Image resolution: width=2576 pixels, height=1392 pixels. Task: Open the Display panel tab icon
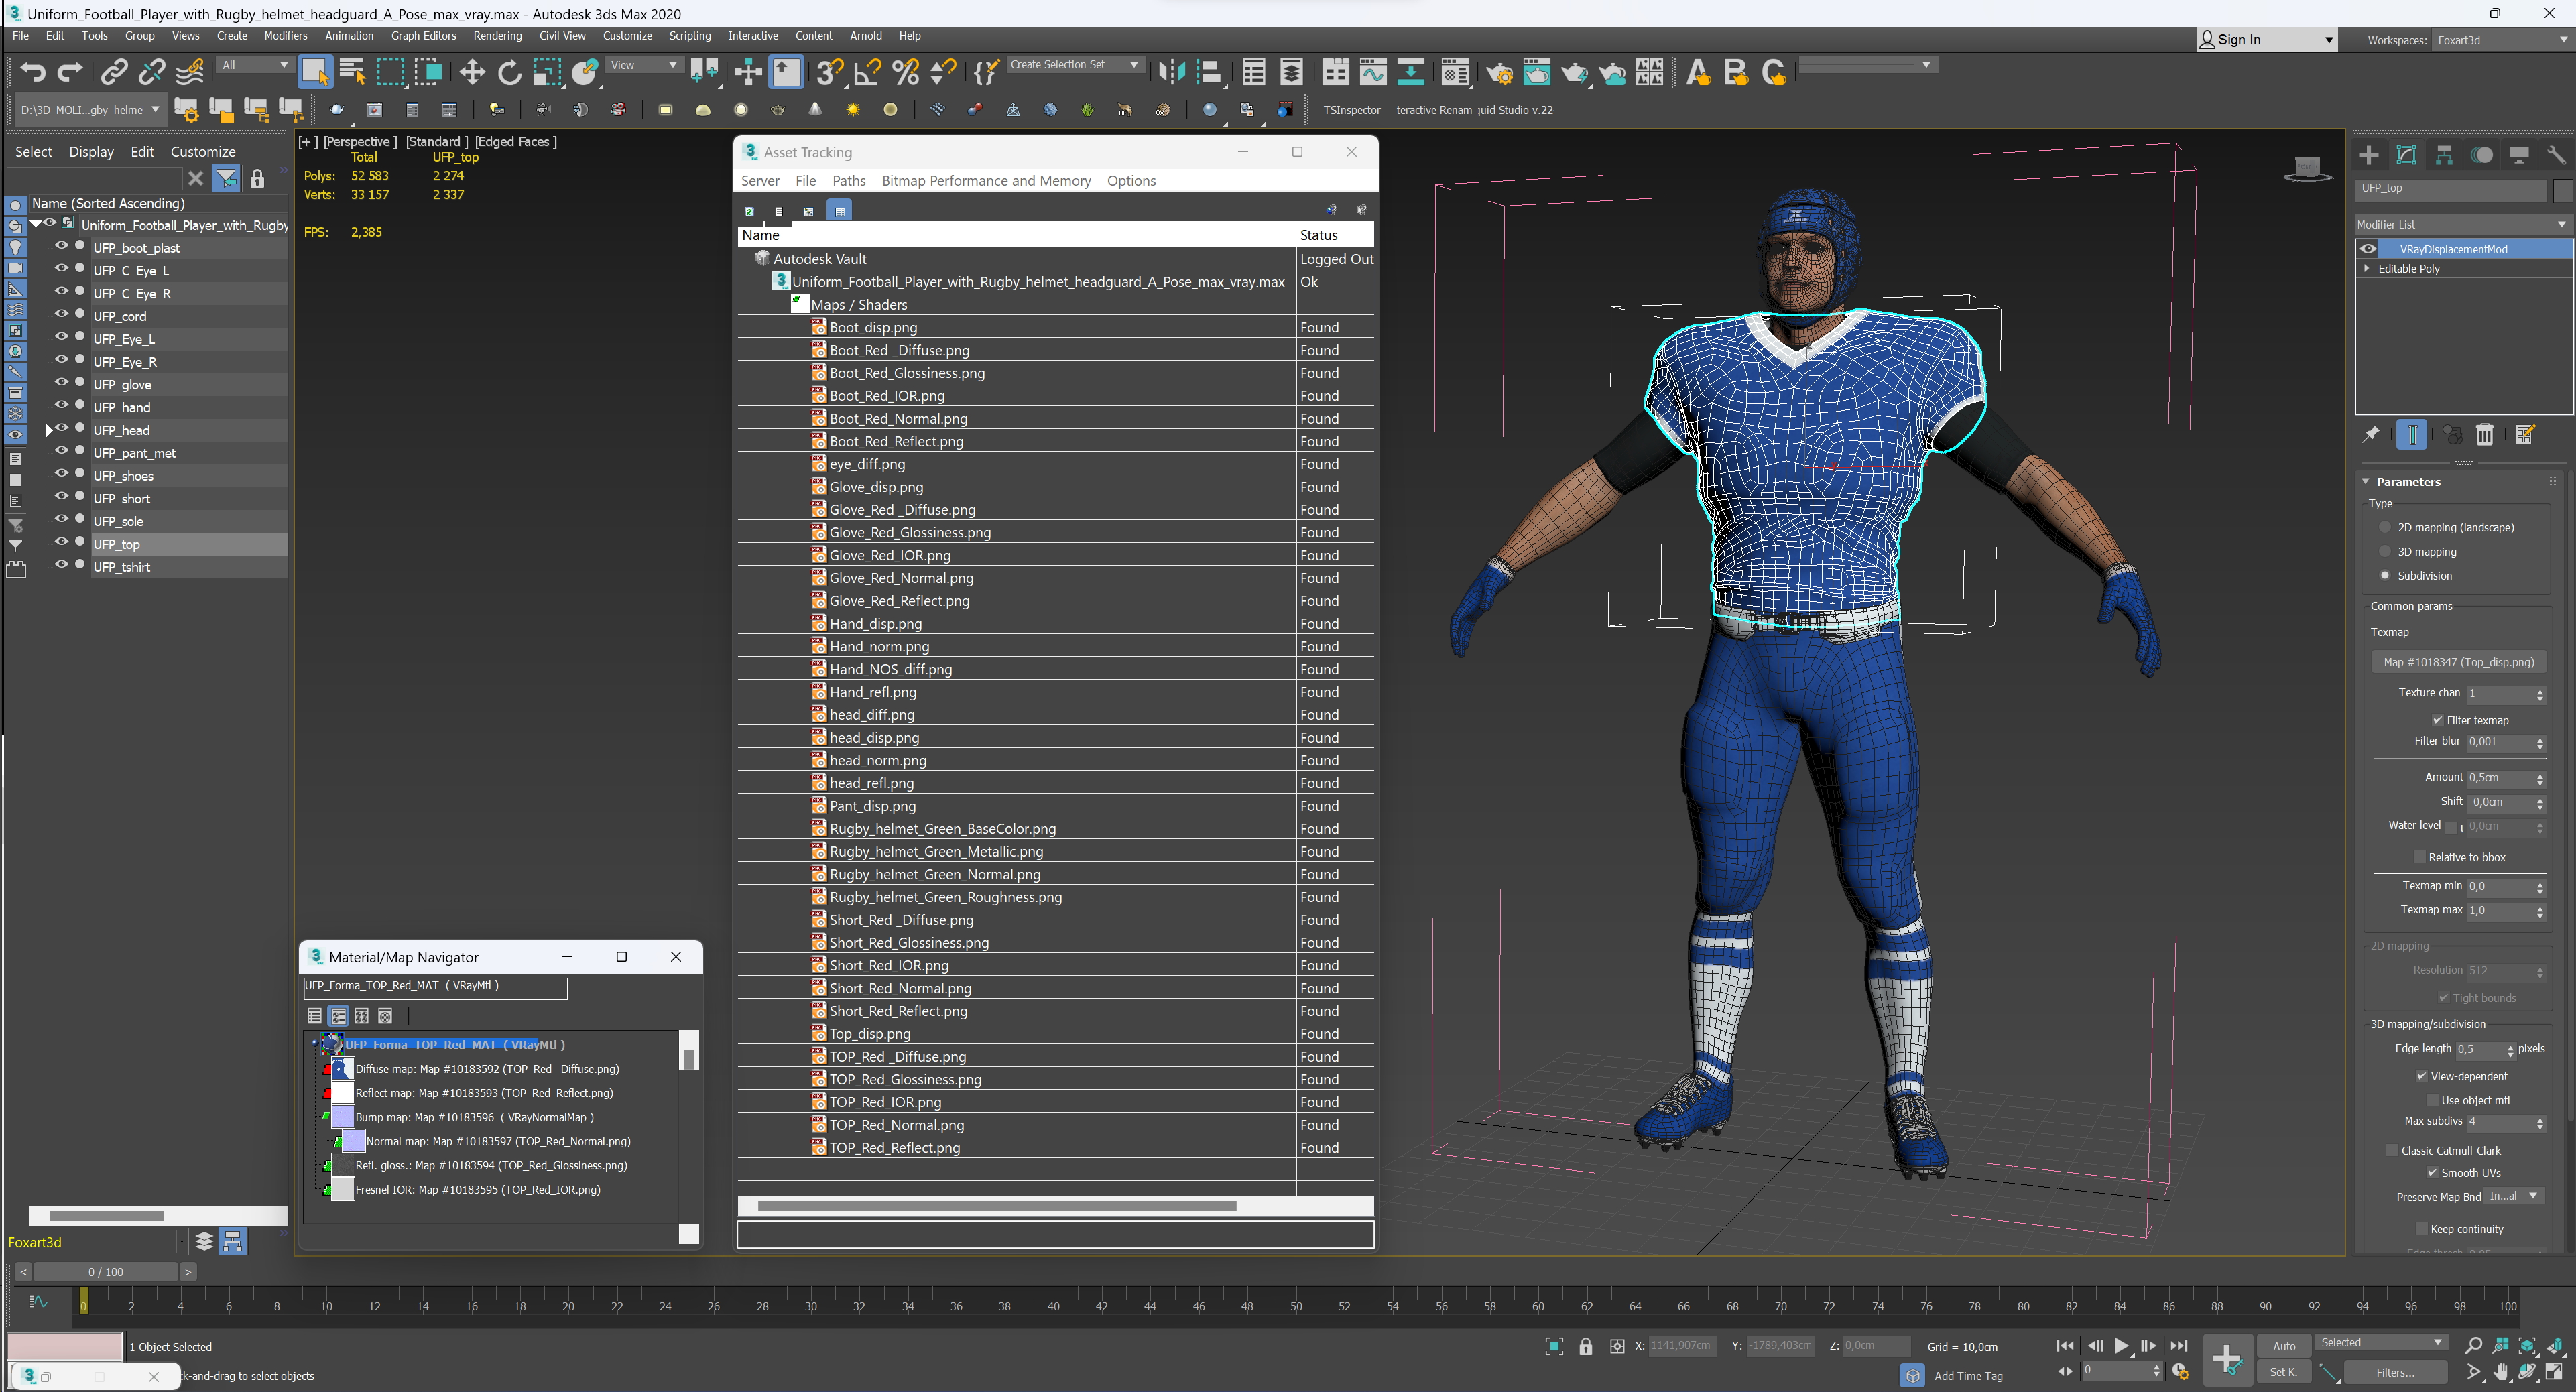coord(2518,155)
